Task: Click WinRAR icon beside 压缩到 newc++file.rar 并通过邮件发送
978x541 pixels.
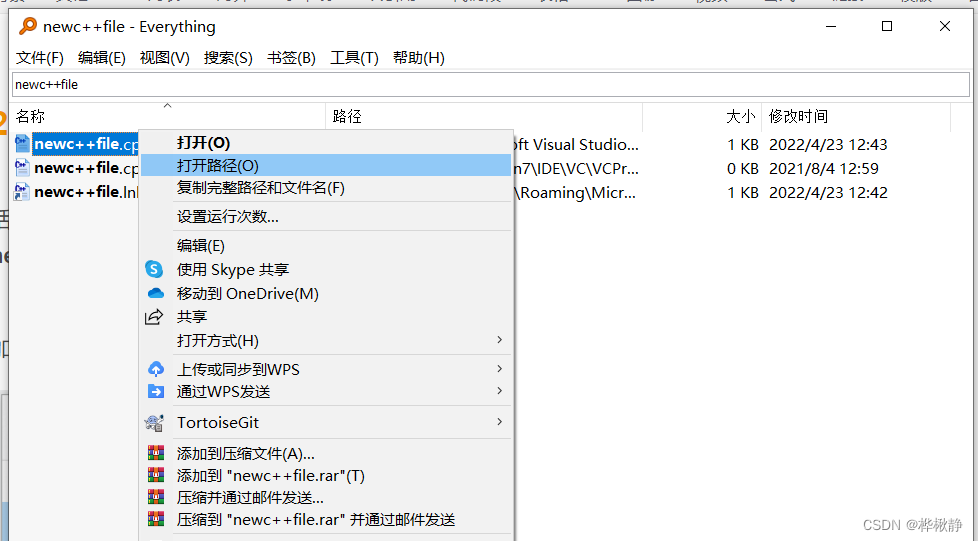Action: pos(155,519)
